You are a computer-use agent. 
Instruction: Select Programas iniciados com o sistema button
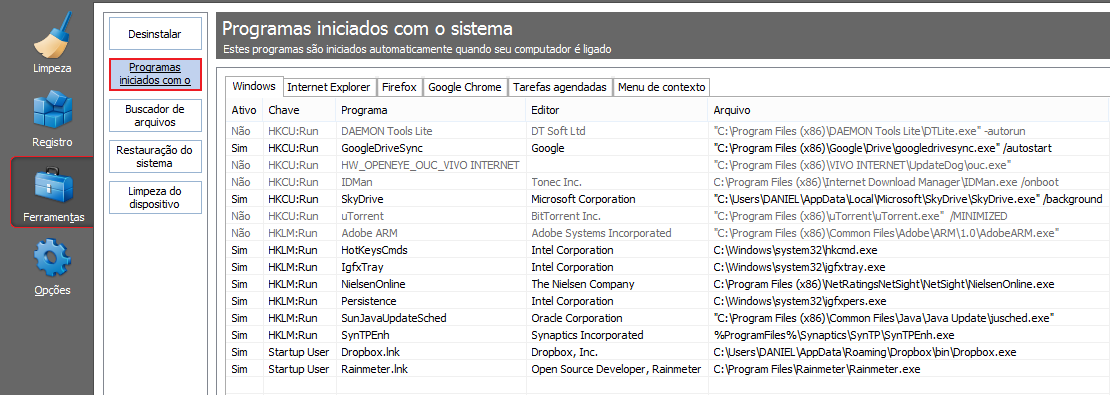point(155,74)
